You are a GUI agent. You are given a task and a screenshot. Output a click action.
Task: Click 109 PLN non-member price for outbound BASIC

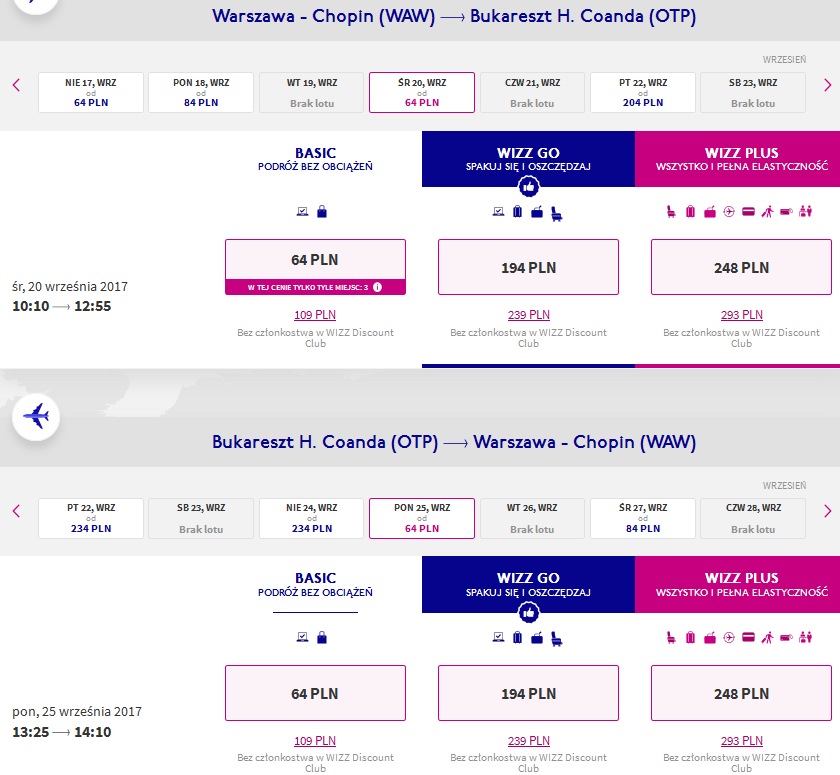pyautogui.click(x=315, y=315)
